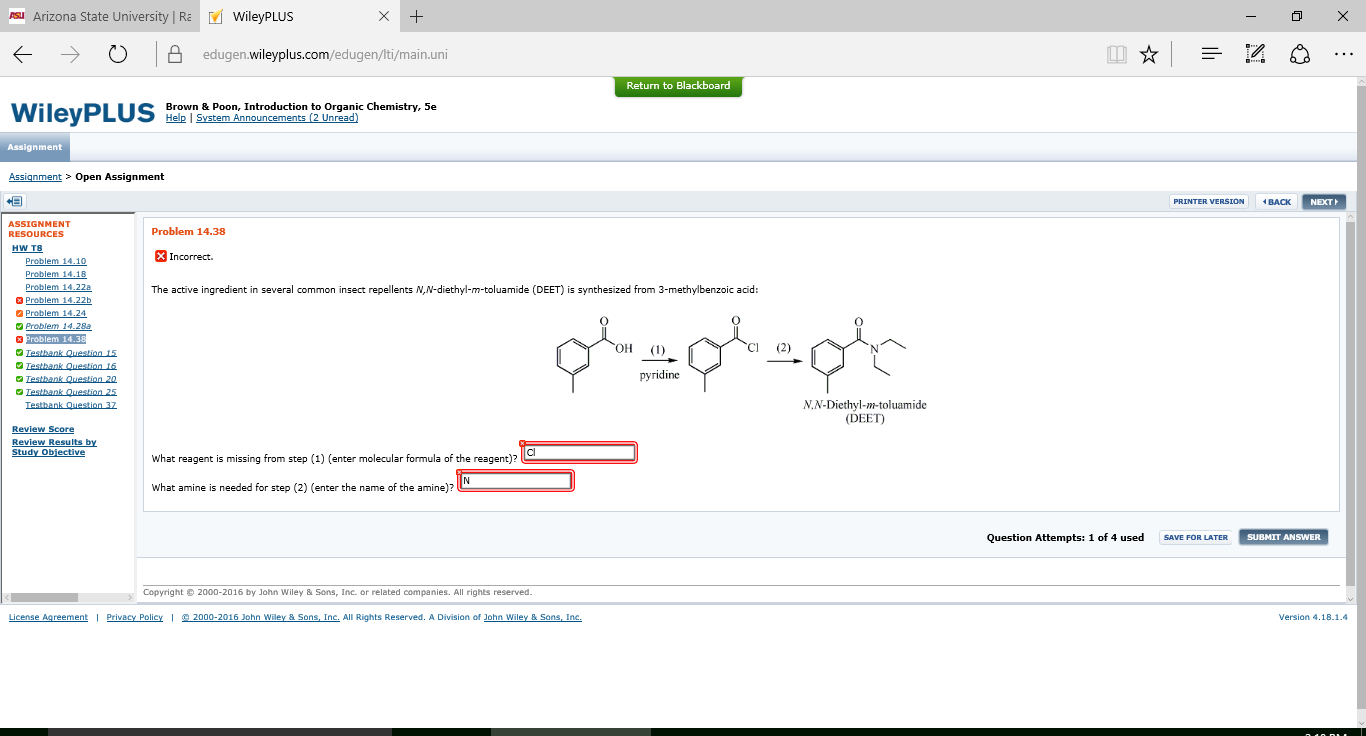Select the Assignment tab

pos(35,147)
